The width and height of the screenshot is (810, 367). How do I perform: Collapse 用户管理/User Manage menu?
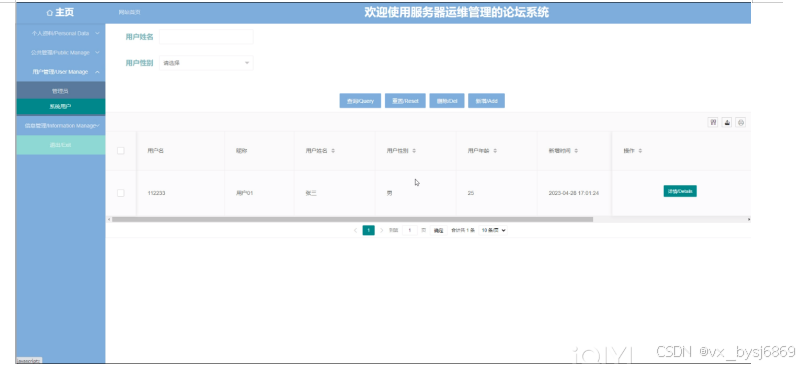click(x=60, y=72)
